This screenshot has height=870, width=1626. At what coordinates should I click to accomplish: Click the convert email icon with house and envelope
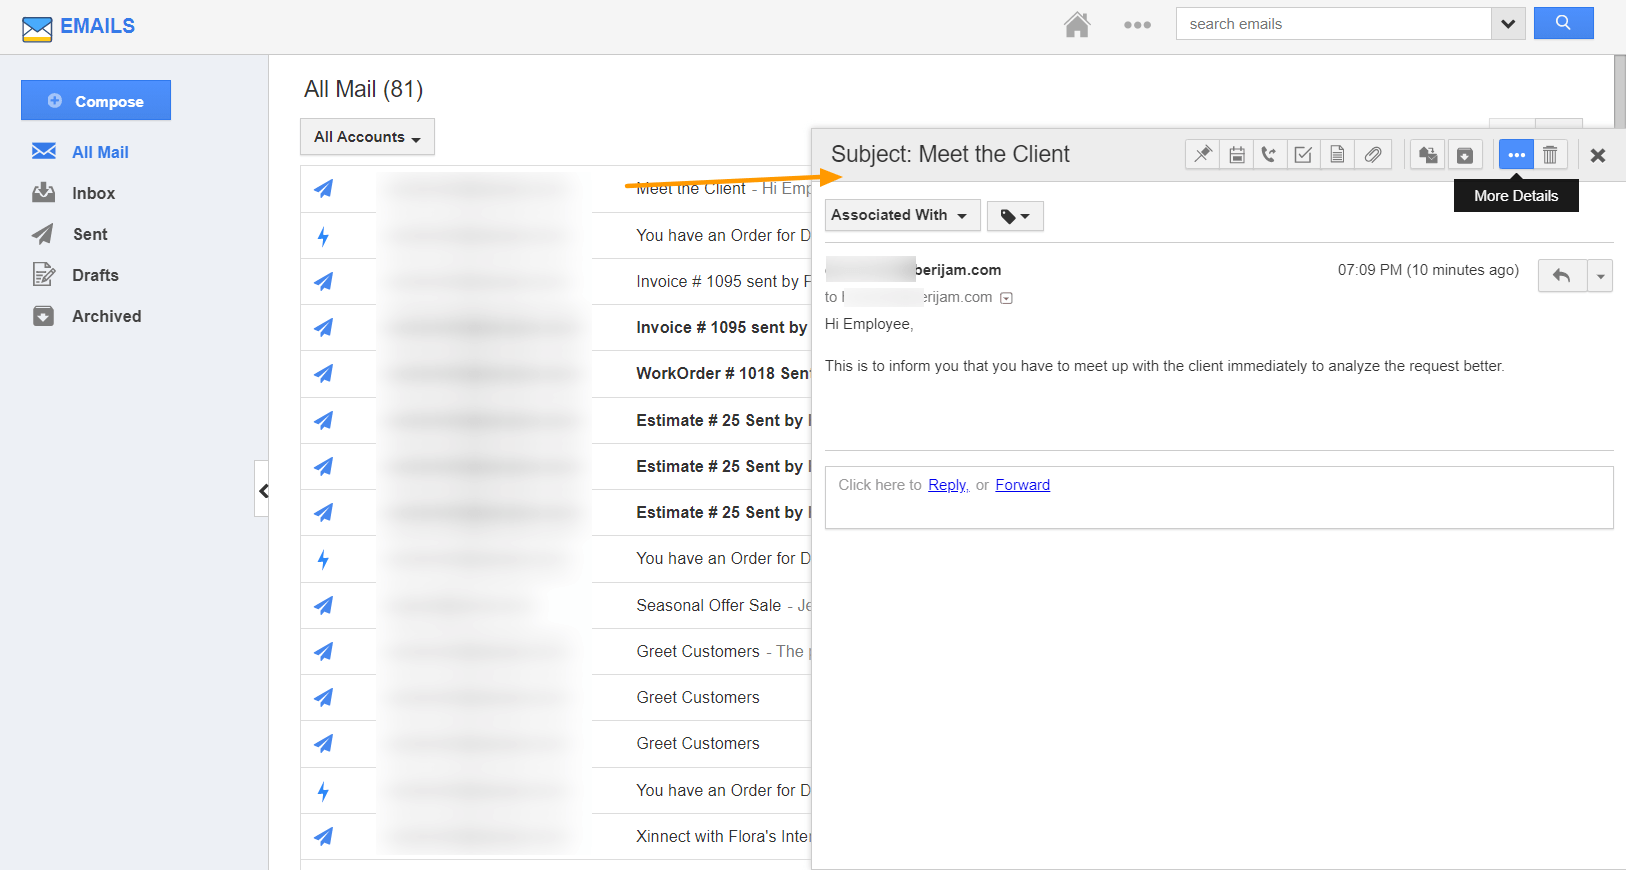tap(1428, 155)
